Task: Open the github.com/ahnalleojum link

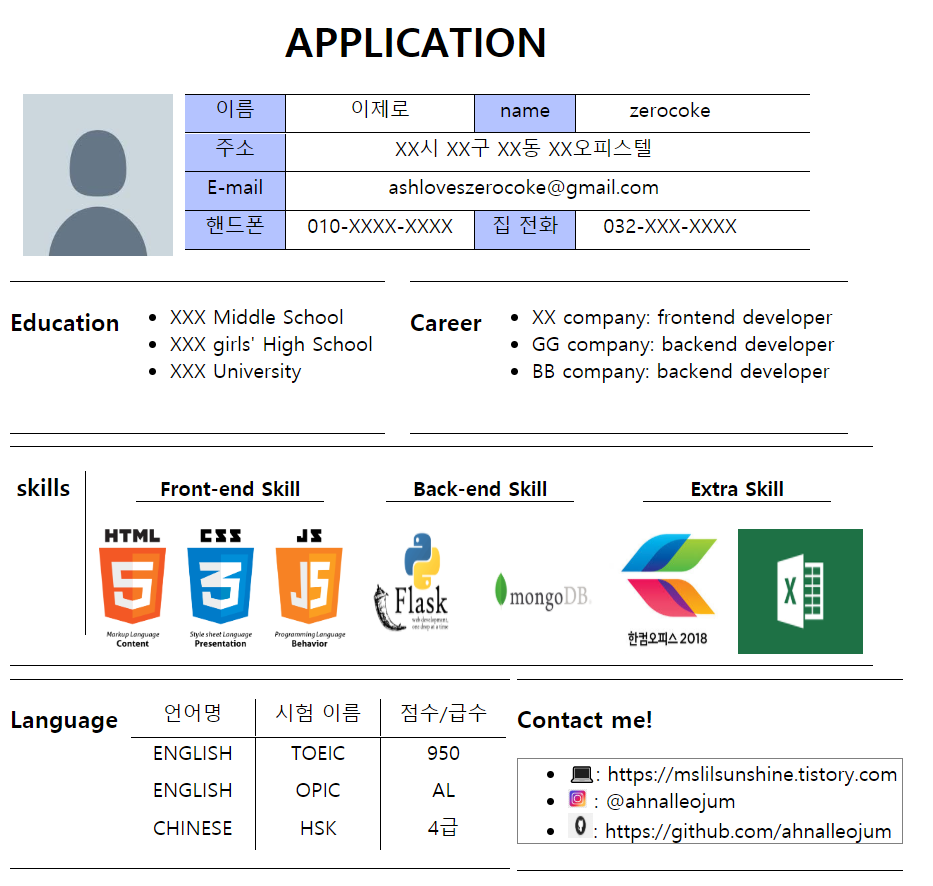Action: click(x=748, y=831)
